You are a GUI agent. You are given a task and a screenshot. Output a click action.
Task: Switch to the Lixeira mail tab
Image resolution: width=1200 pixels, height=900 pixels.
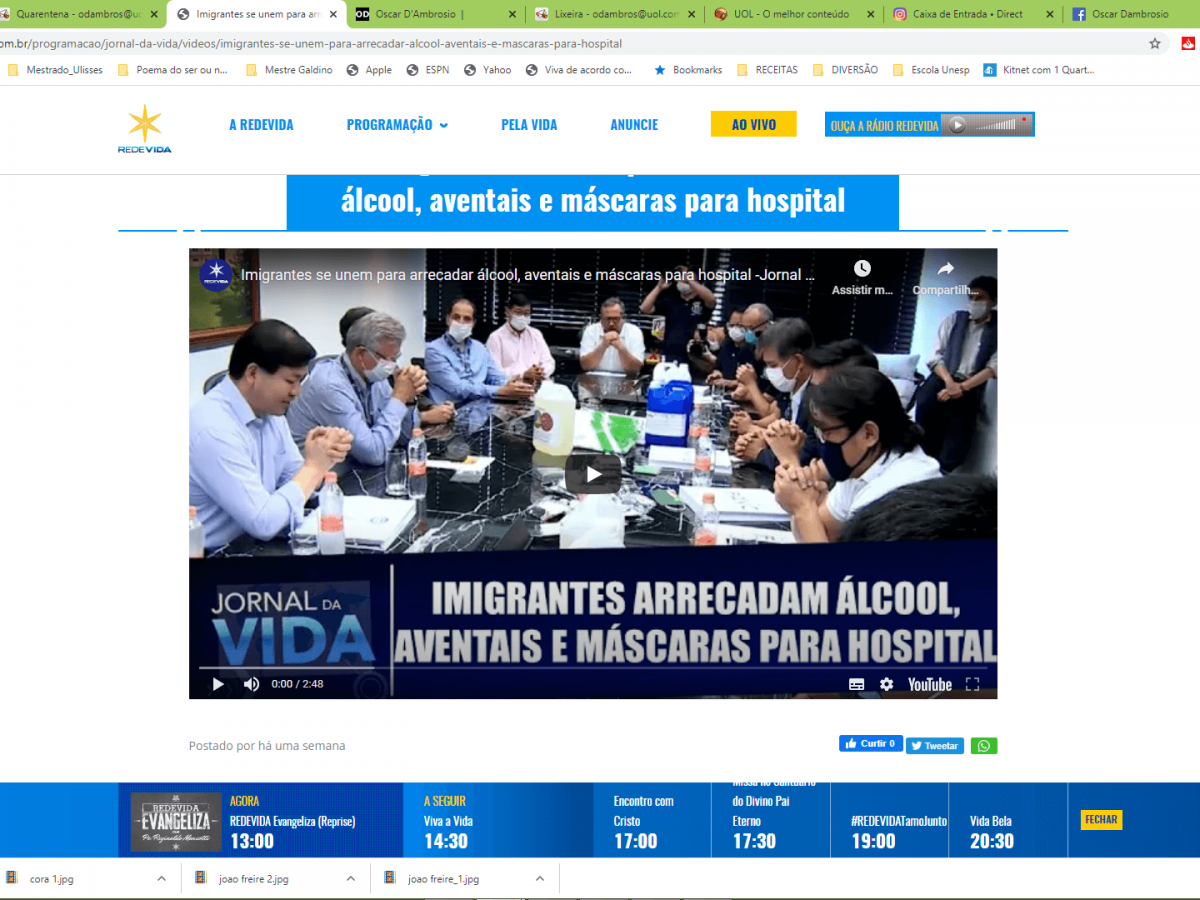click(x=614, y=14)
